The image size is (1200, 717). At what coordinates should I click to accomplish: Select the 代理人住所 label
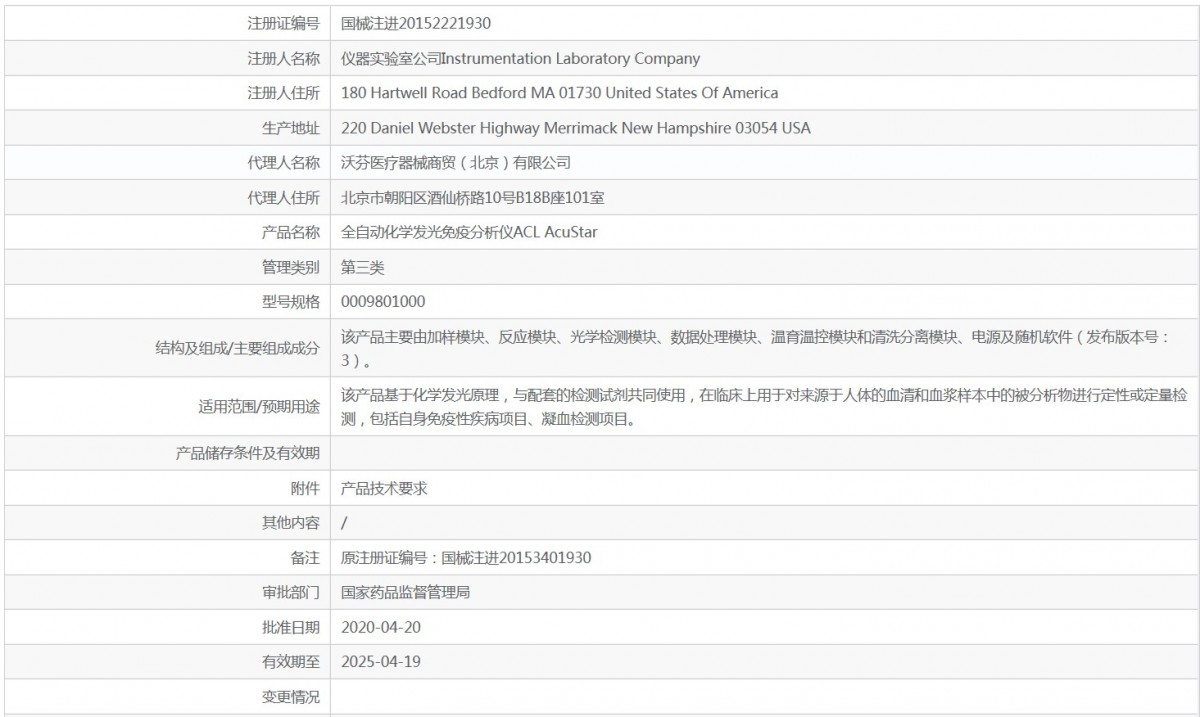click(x=283, y=198)
